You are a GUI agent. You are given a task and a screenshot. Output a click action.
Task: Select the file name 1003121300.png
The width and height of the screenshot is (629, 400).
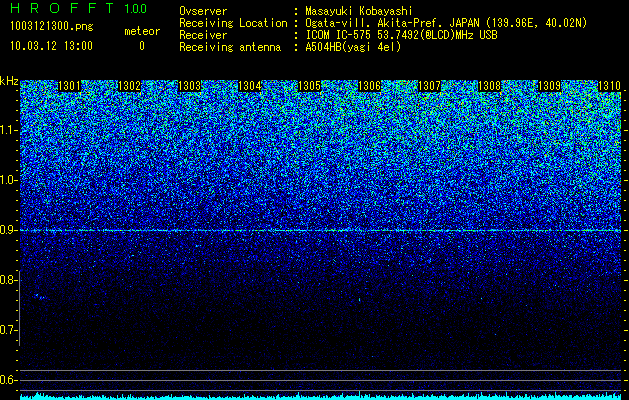(x=52, y=26)
